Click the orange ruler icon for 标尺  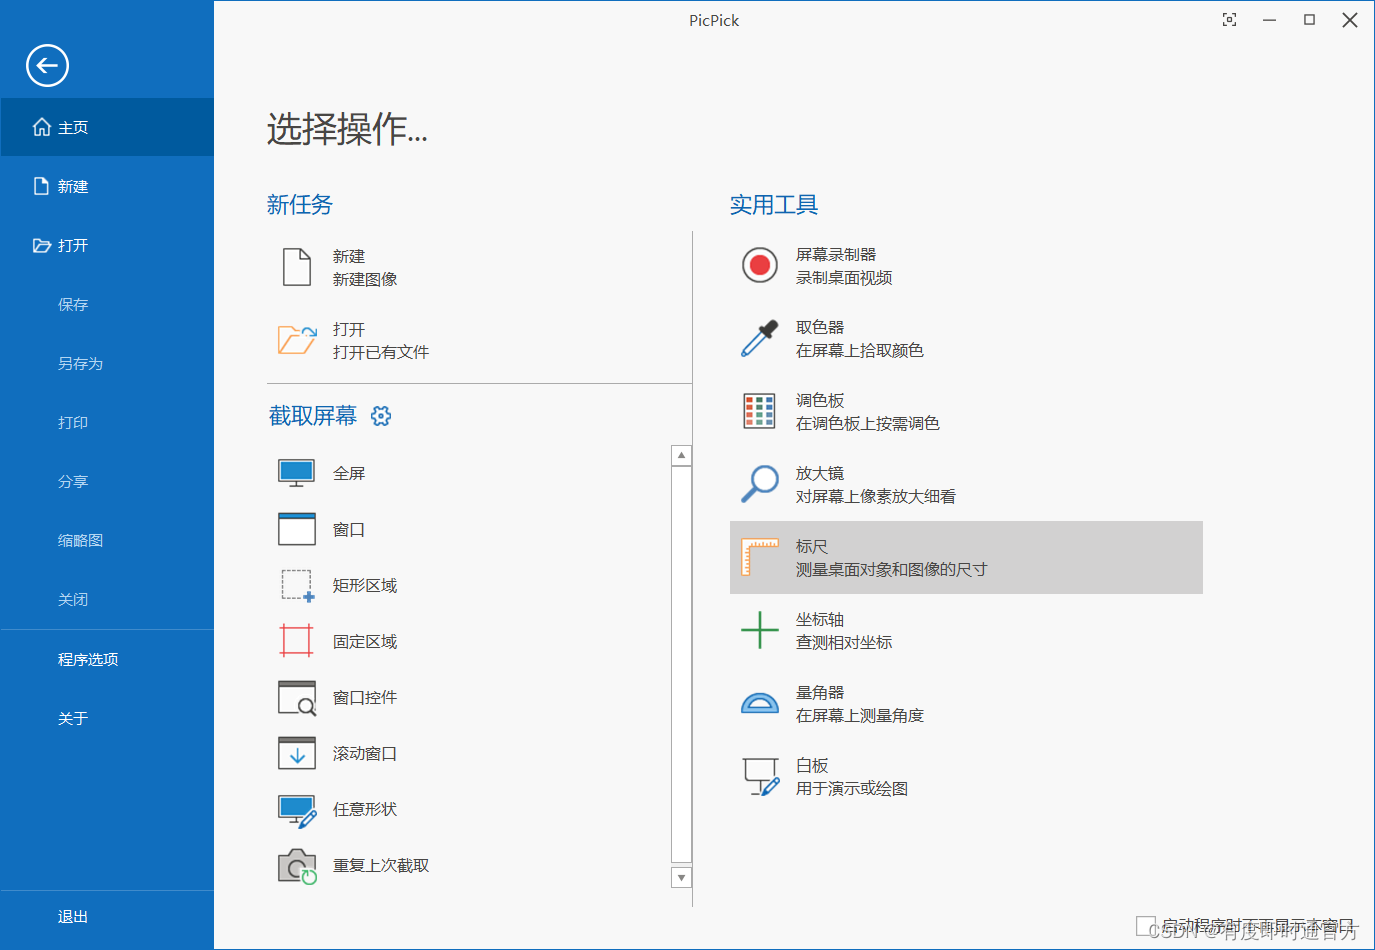click(x=760, y=557)
